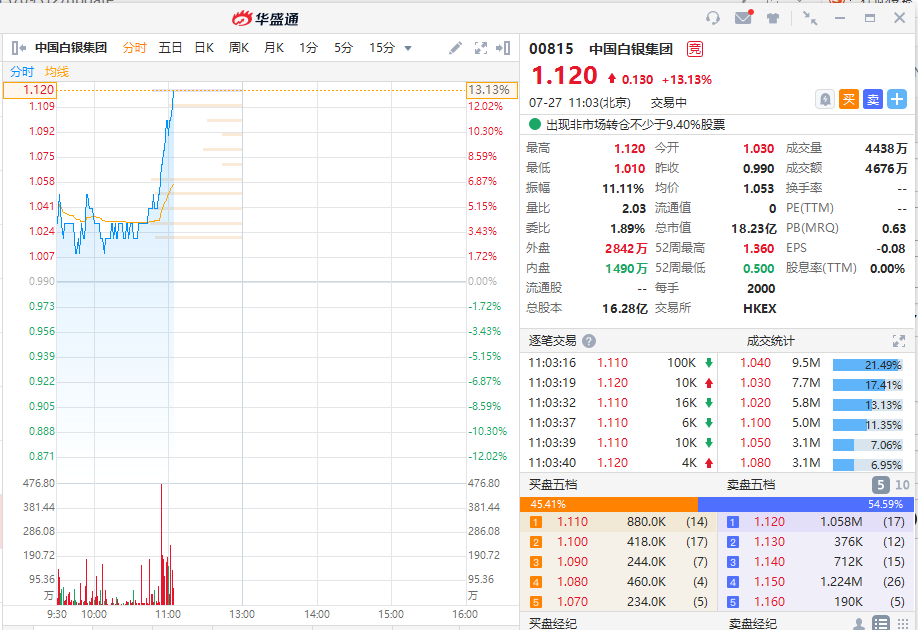Open help icon next to 逐笔交易
The image size is (918, 630).
(590, 341)
